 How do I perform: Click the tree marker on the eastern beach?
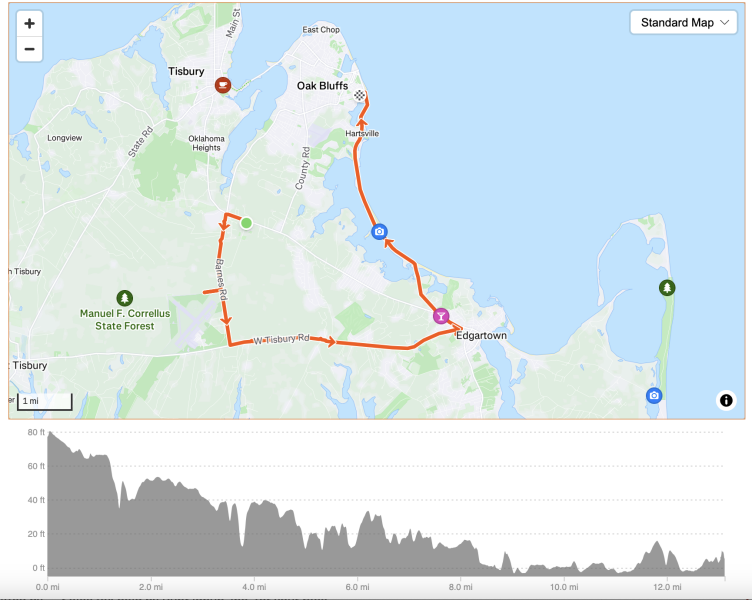[667, 288]
